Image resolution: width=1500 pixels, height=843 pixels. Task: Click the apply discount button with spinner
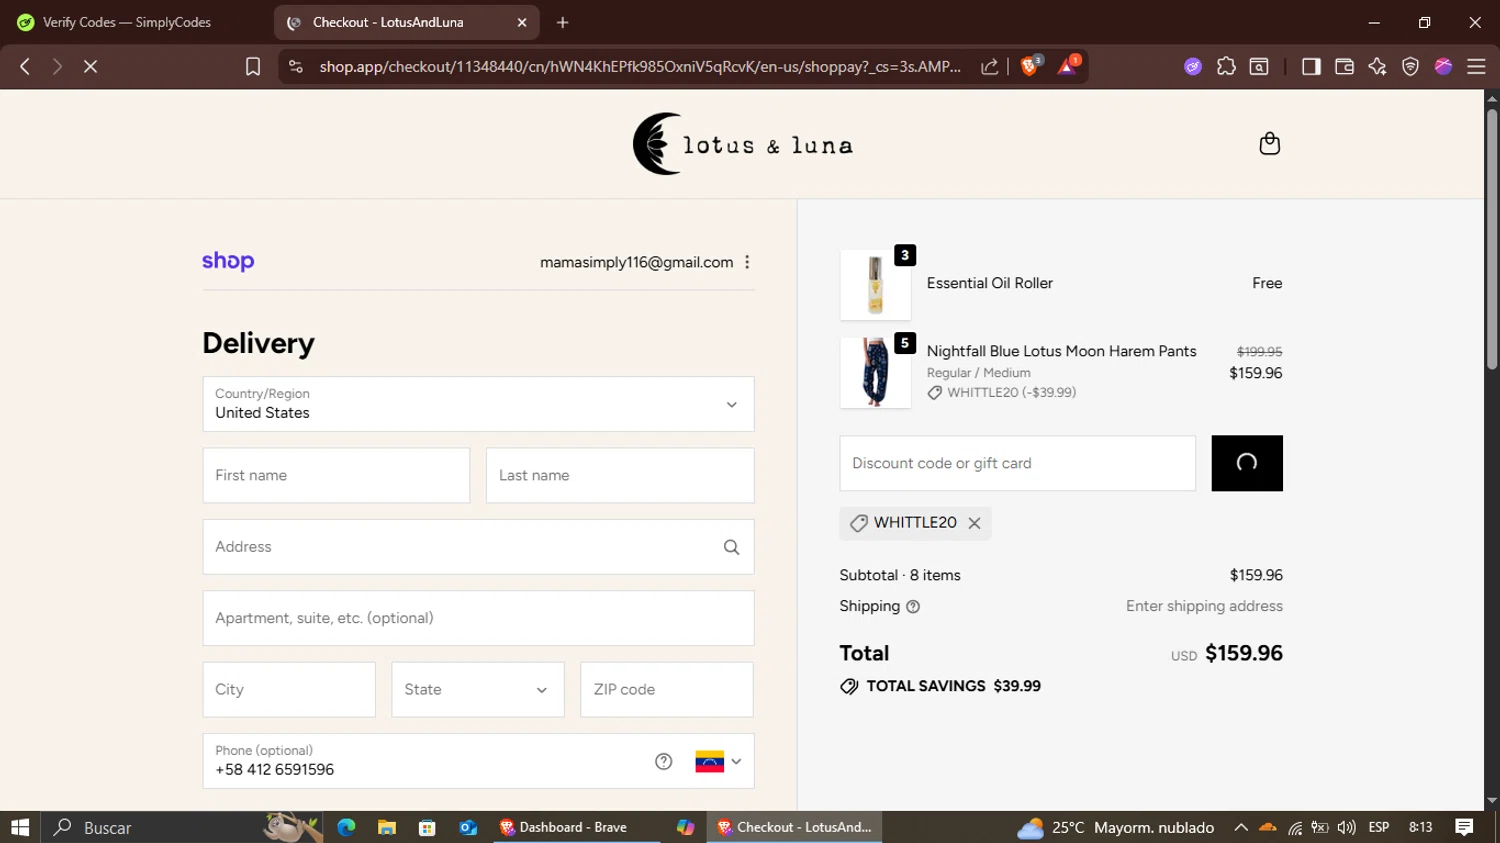[1247, 463]
